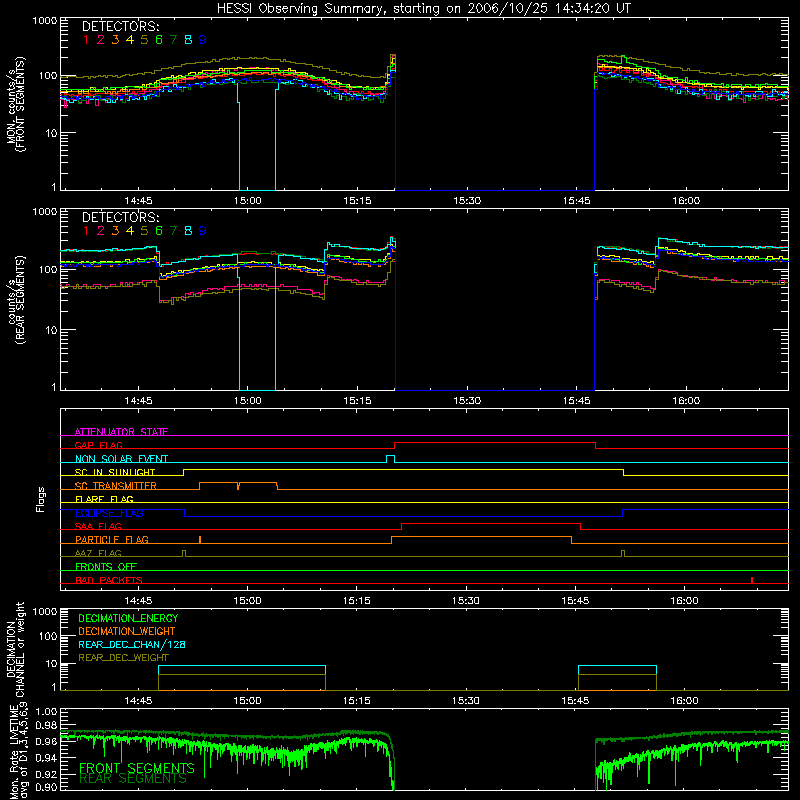
Task: Click the 0.92 livetime axis value
Action: click(x=46, y=774)
